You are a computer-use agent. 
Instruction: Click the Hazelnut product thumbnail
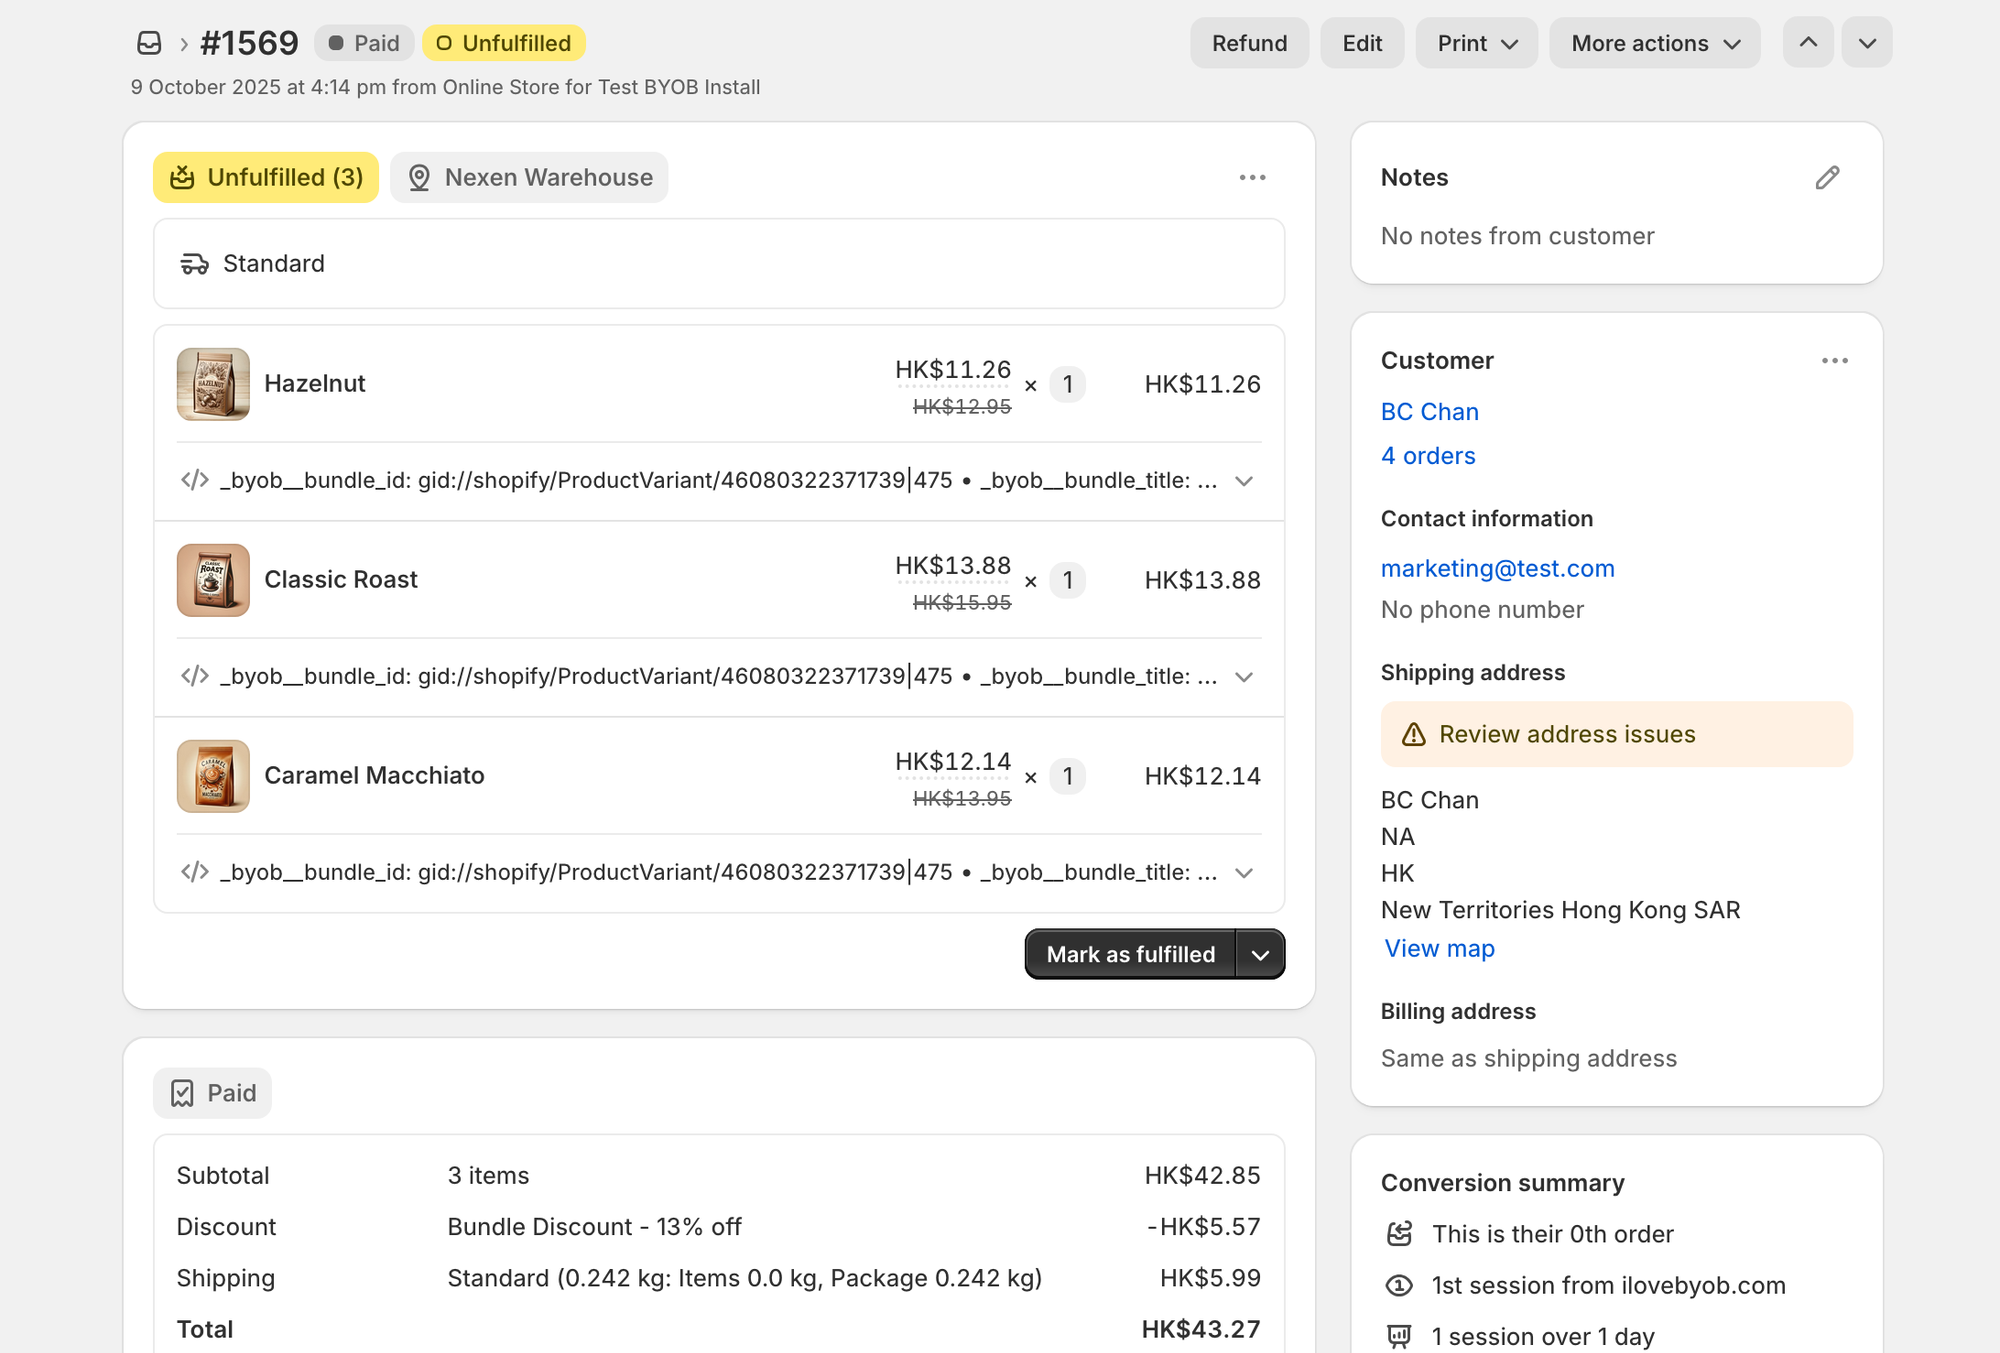[213, 384]
